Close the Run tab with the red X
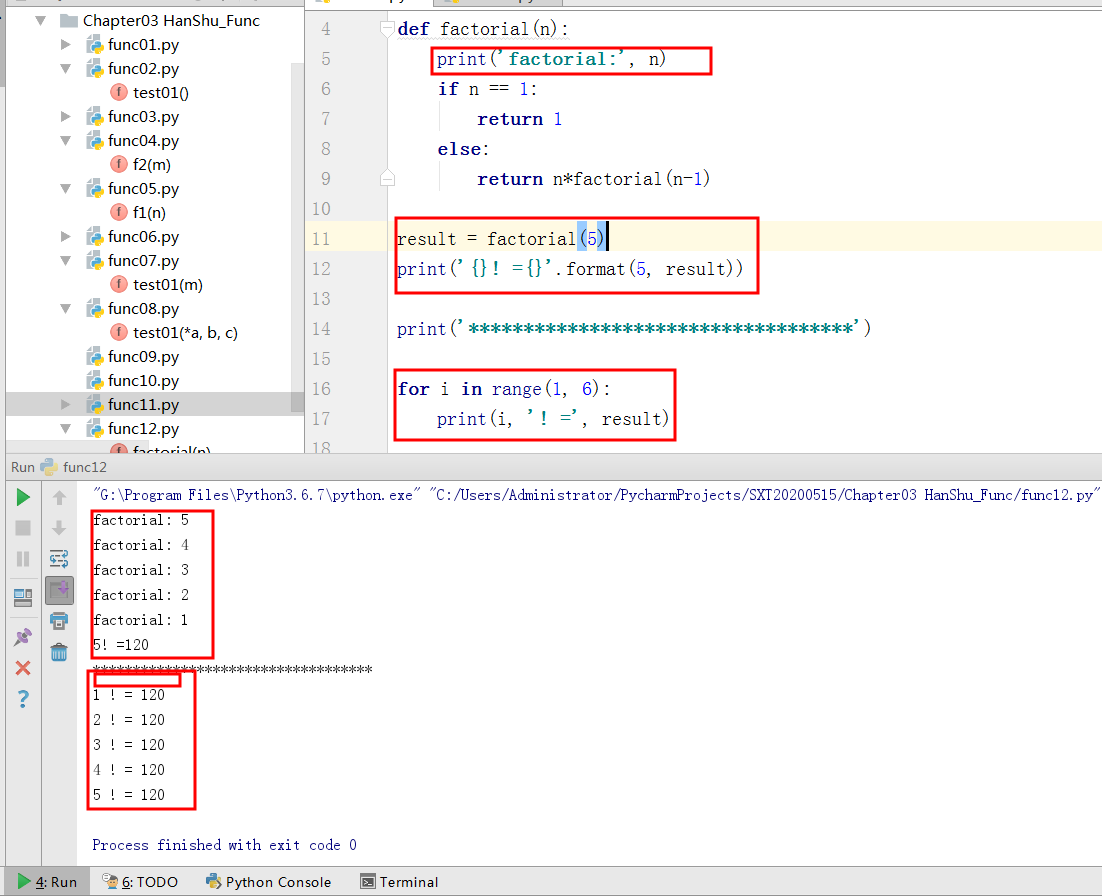The image size is (1102, 896). point(22,668)
